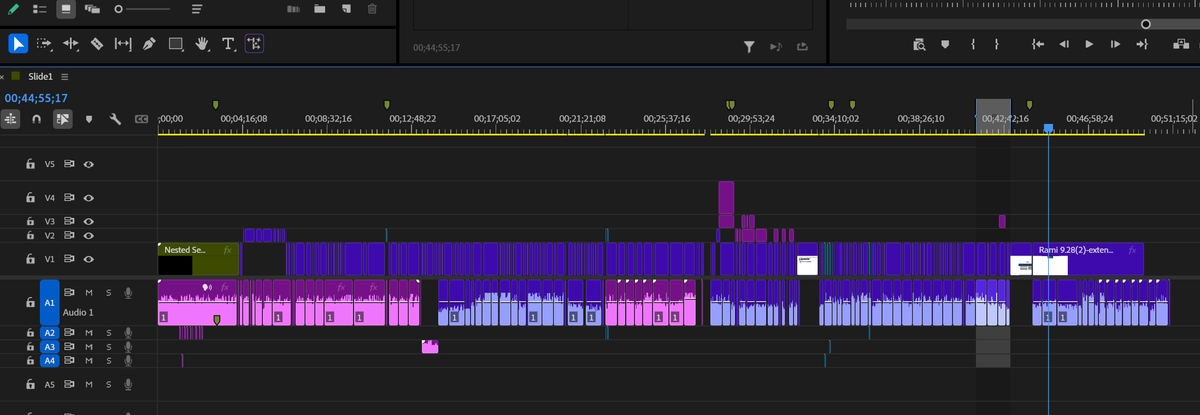Toggle A4 track targeting button
This screenshot has height=415, width=1200.
49,360
